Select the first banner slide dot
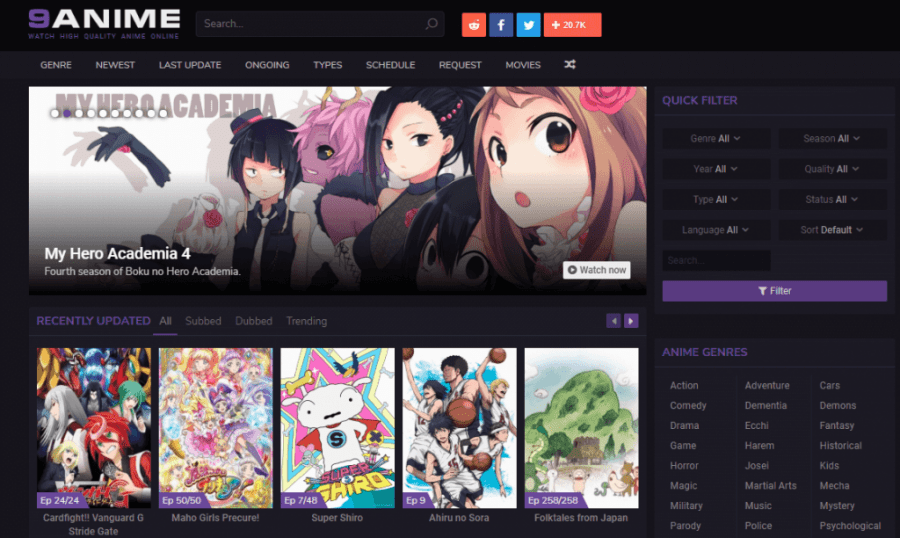Screen dimensions: 900x538 pos(55,114)
